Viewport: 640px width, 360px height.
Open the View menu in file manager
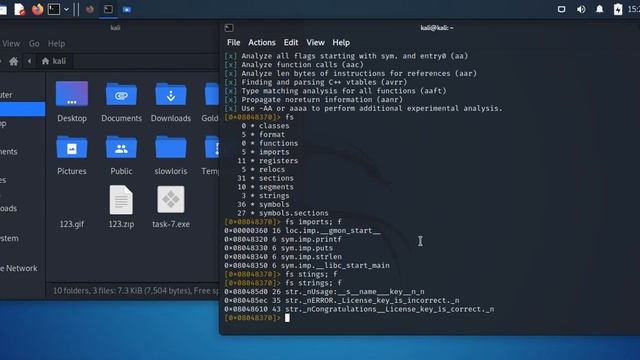[x=11, y=43]
